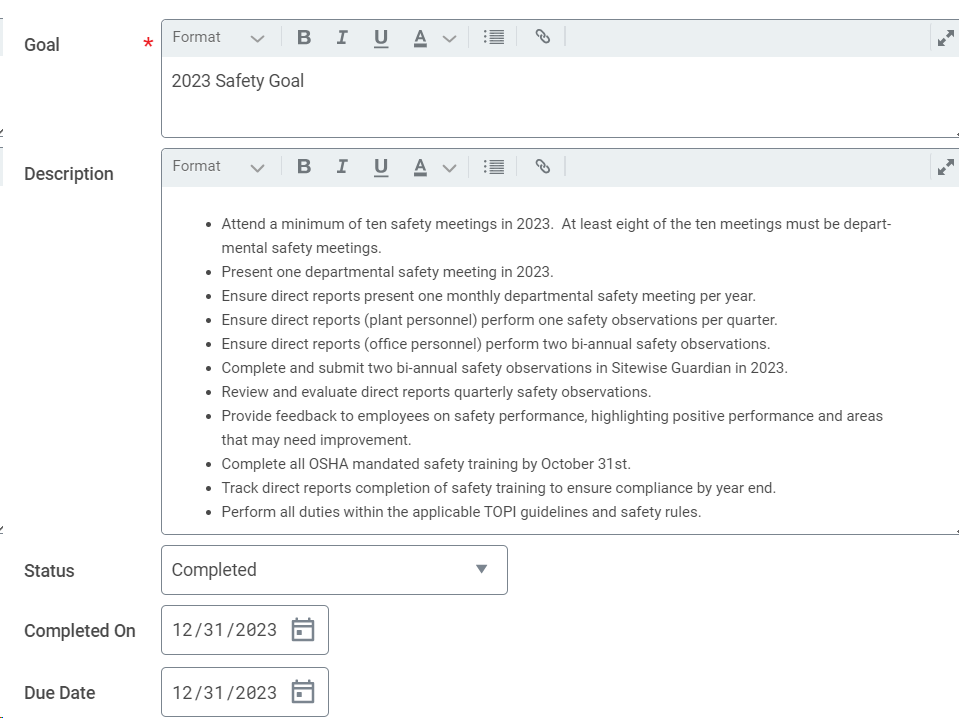Image resolution: width=959 pixels, height=718 pixels.
Task: Toggle Underline in the Description editor toolbar
Action: [380, 167]
